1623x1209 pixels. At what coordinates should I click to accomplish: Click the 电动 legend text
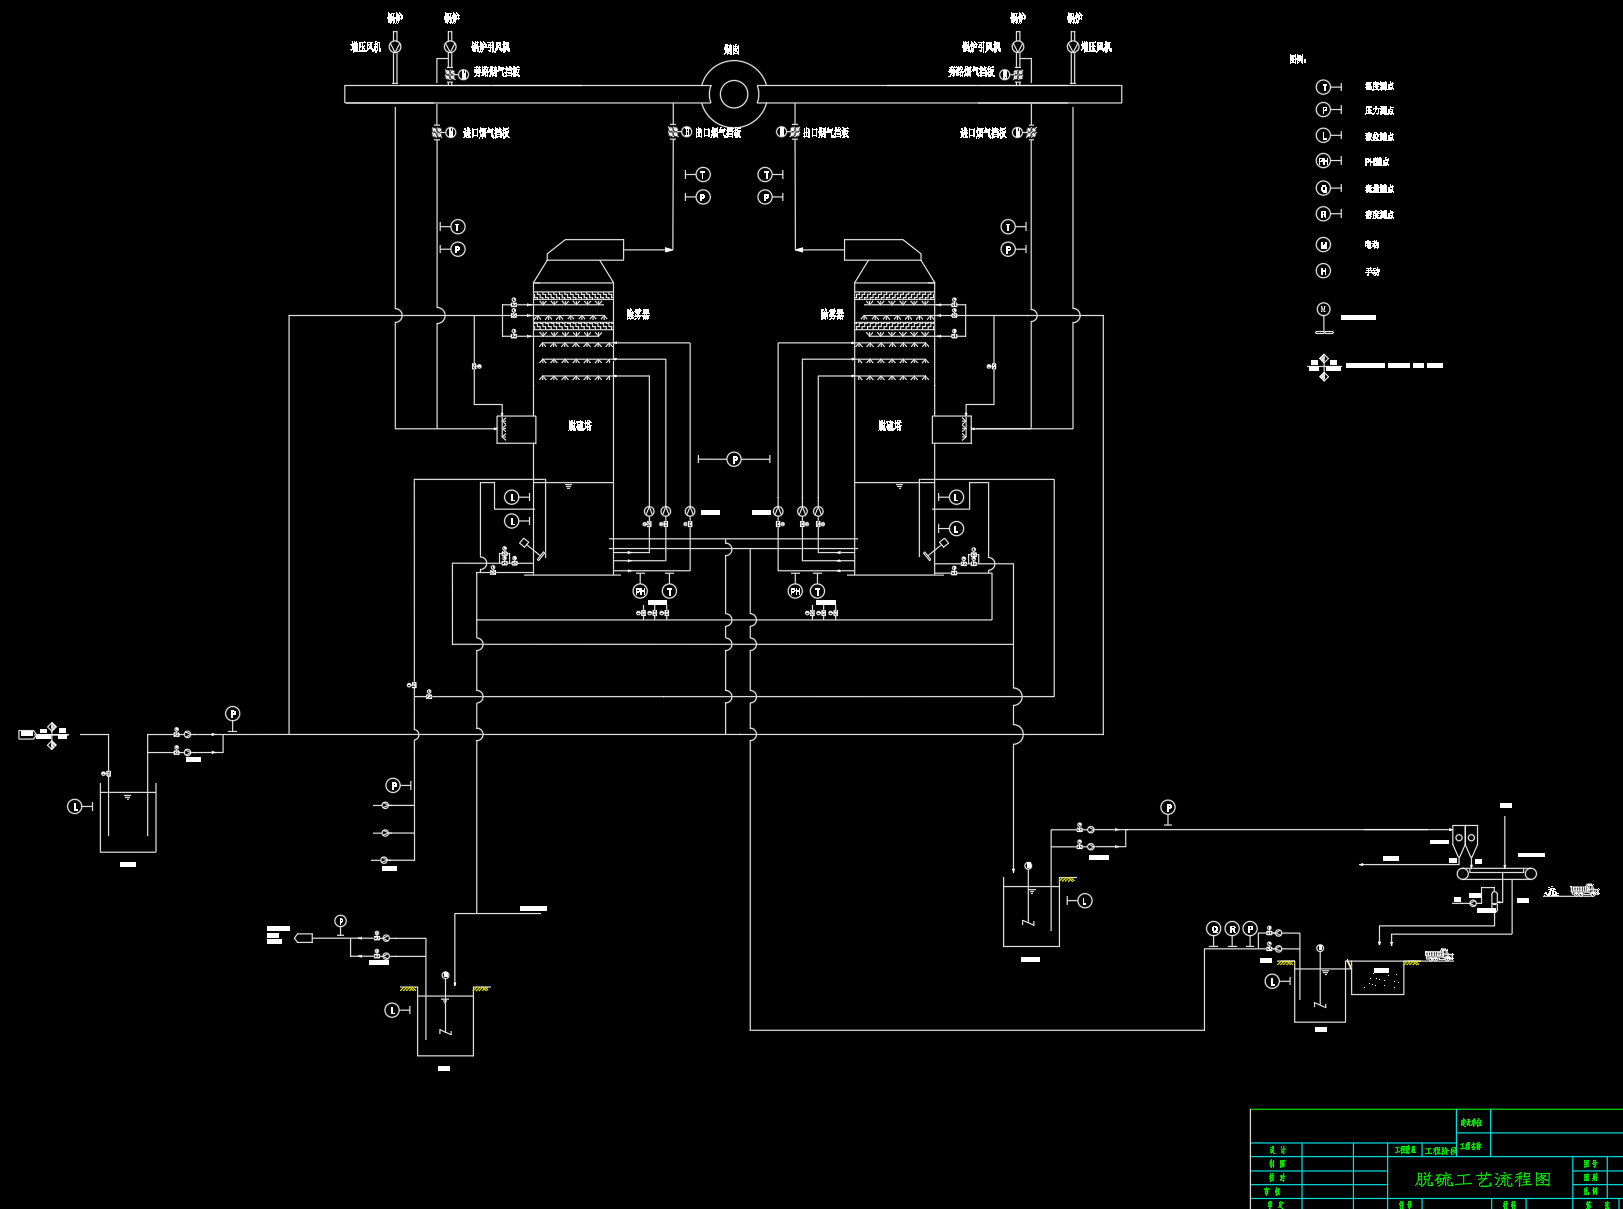pos(1372,245)
